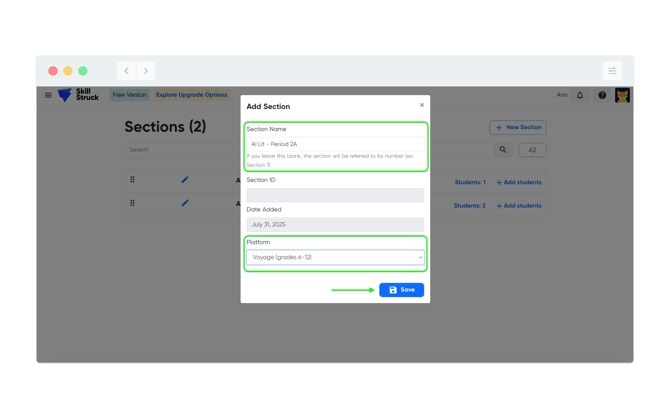670x418 pixels.
Task: Grab the second section's drag handle
Action: coord(132,203)
